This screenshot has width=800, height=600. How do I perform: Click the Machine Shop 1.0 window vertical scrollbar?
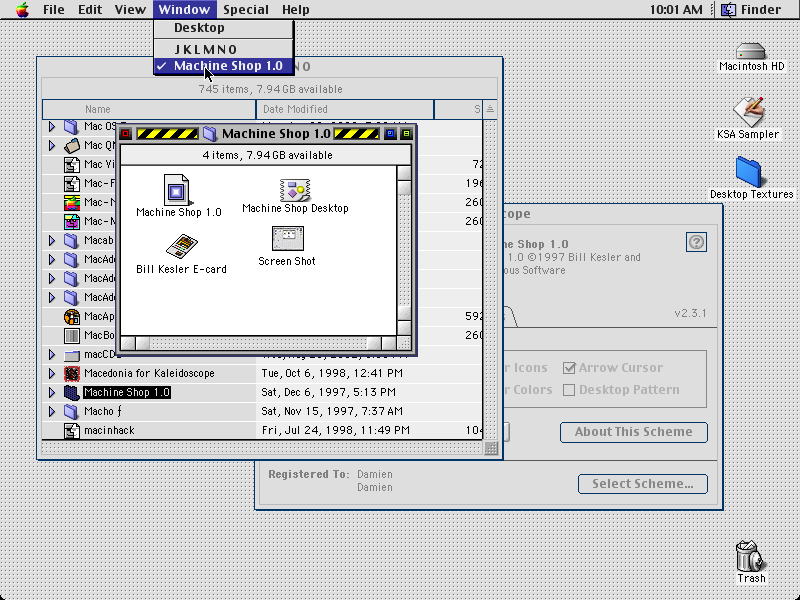pyautogui.click(x=404, y=251)
